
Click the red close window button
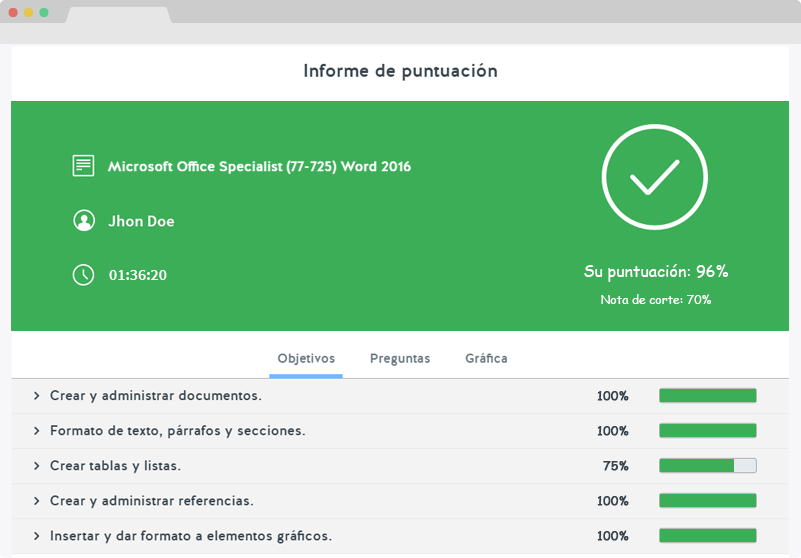pos(13,12)
